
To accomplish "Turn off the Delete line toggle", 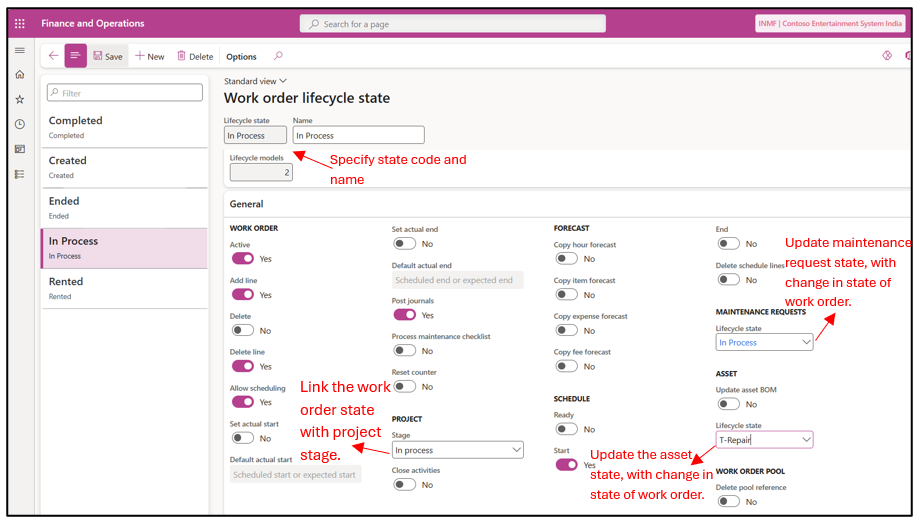I will pyautogui.click(x=243, y=366).
